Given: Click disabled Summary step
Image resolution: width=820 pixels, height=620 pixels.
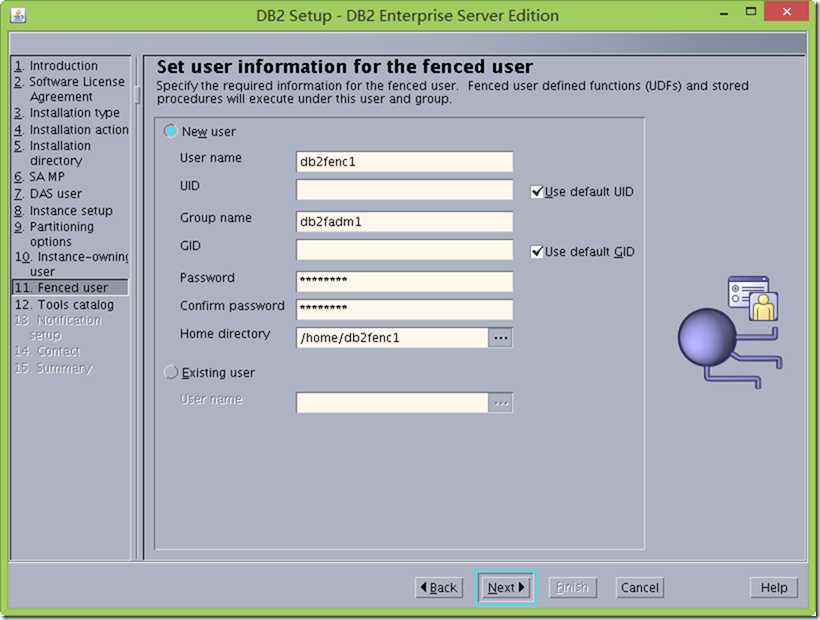Looking at the screenshot, I should (x=53, y=368).
